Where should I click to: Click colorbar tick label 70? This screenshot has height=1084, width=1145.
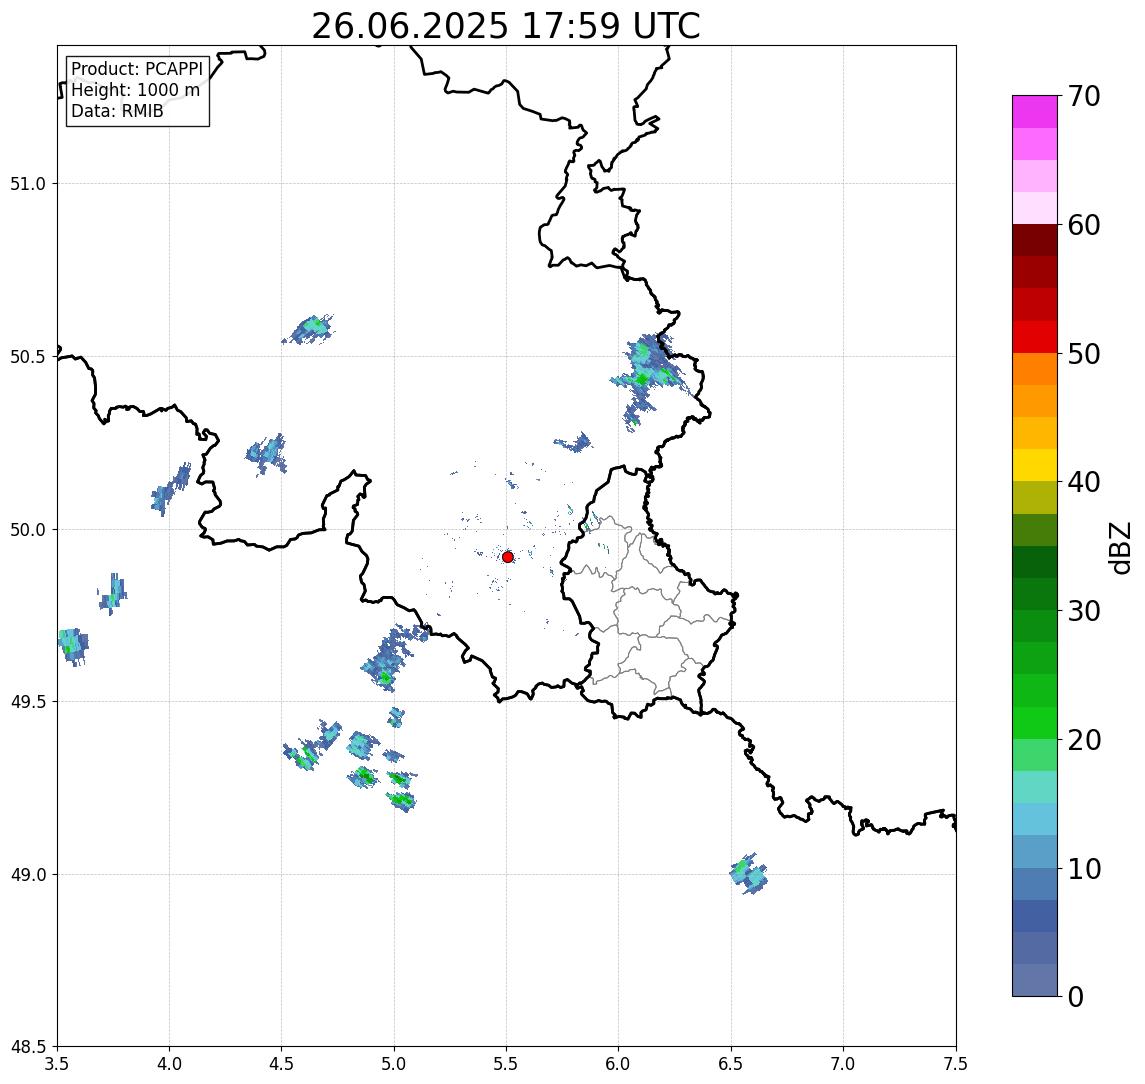1083,96
